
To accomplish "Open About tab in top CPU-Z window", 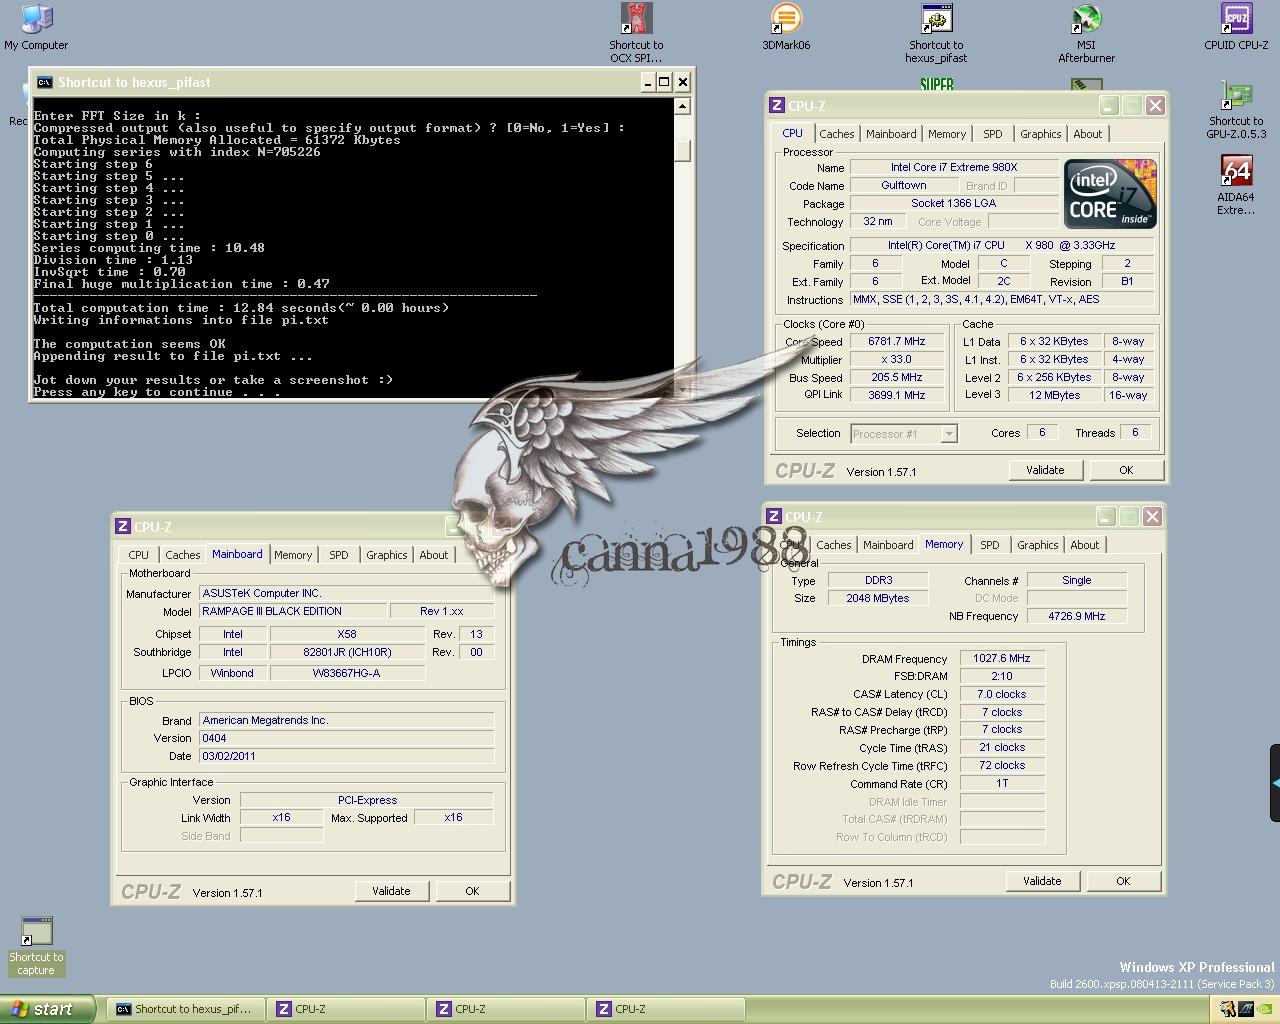I will tap(1088, 134).
